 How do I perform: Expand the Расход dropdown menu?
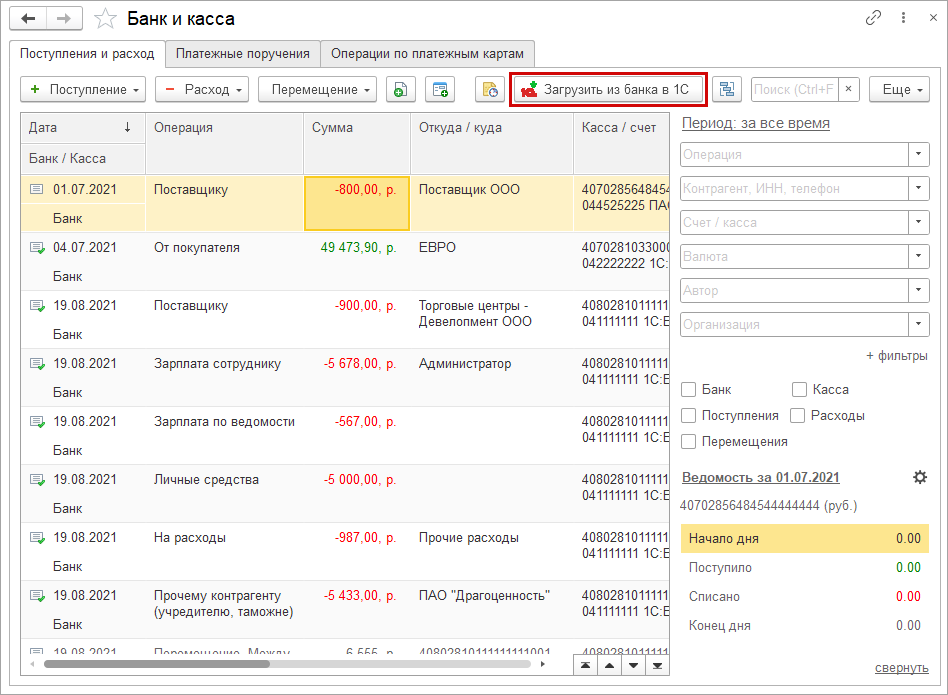(x=202, y=90)
